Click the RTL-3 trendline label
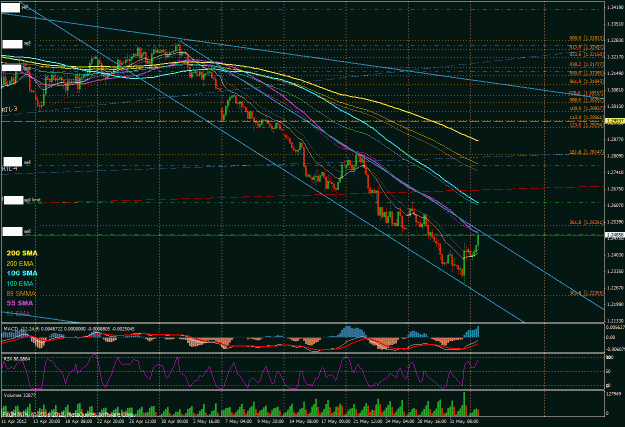The width and height of the screenshot is (625, 427). tap(10, 109)
